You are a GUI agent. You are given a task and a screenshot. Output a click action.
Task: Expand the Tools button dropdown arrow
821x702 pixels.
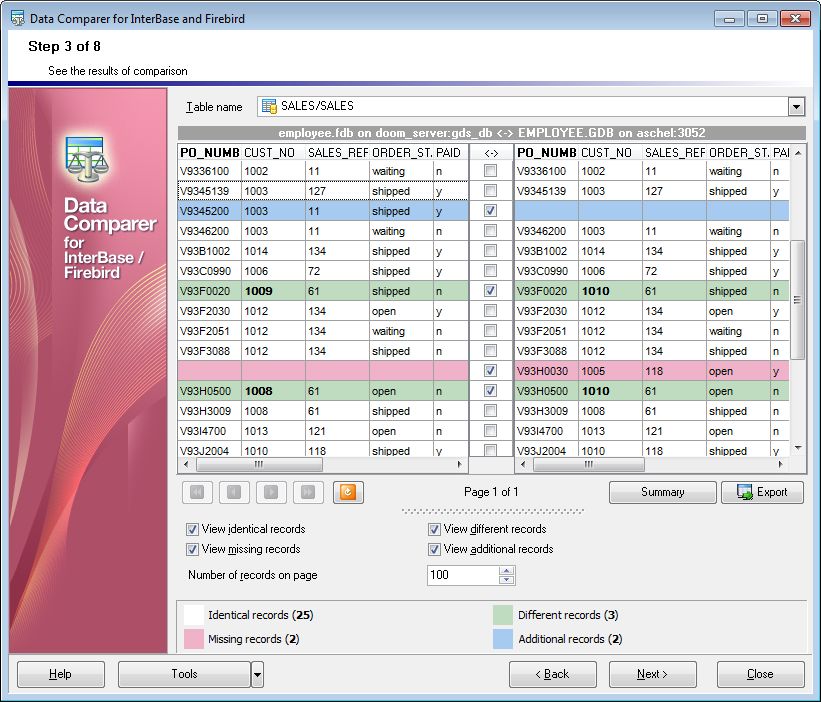[x=257, y=674]
